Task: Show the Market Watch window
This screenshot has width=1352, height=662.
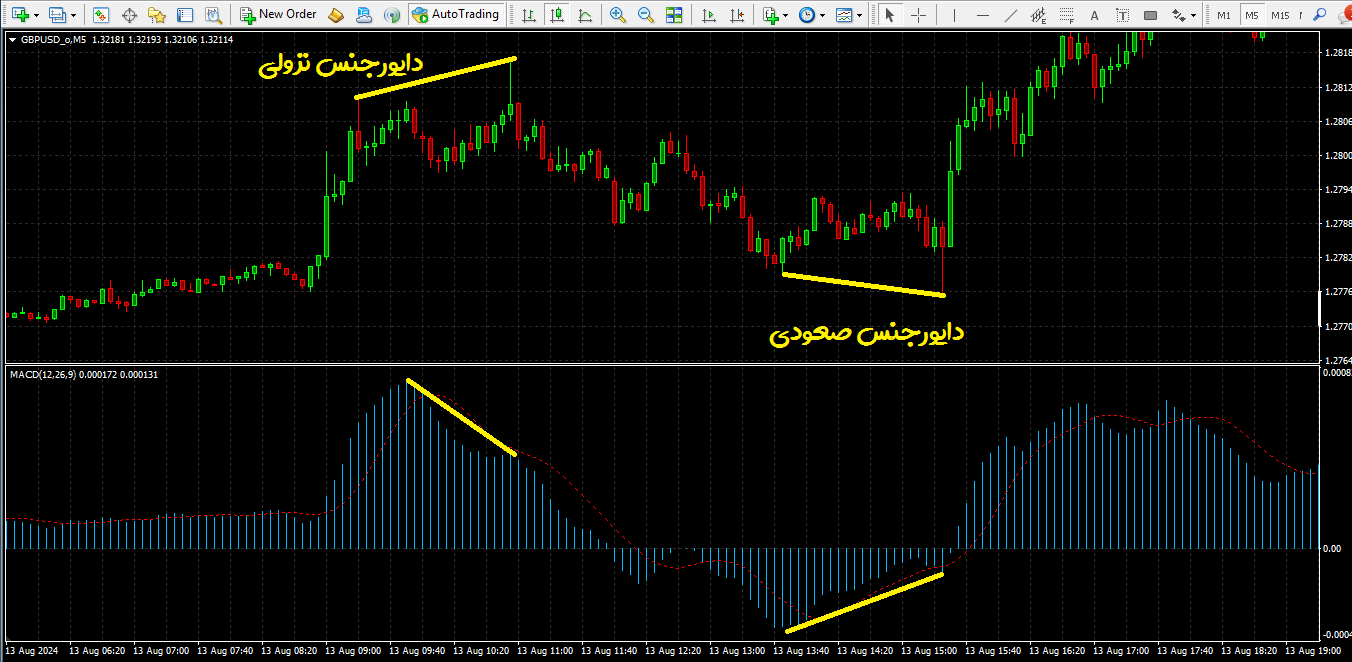Action: click(101, 15)
